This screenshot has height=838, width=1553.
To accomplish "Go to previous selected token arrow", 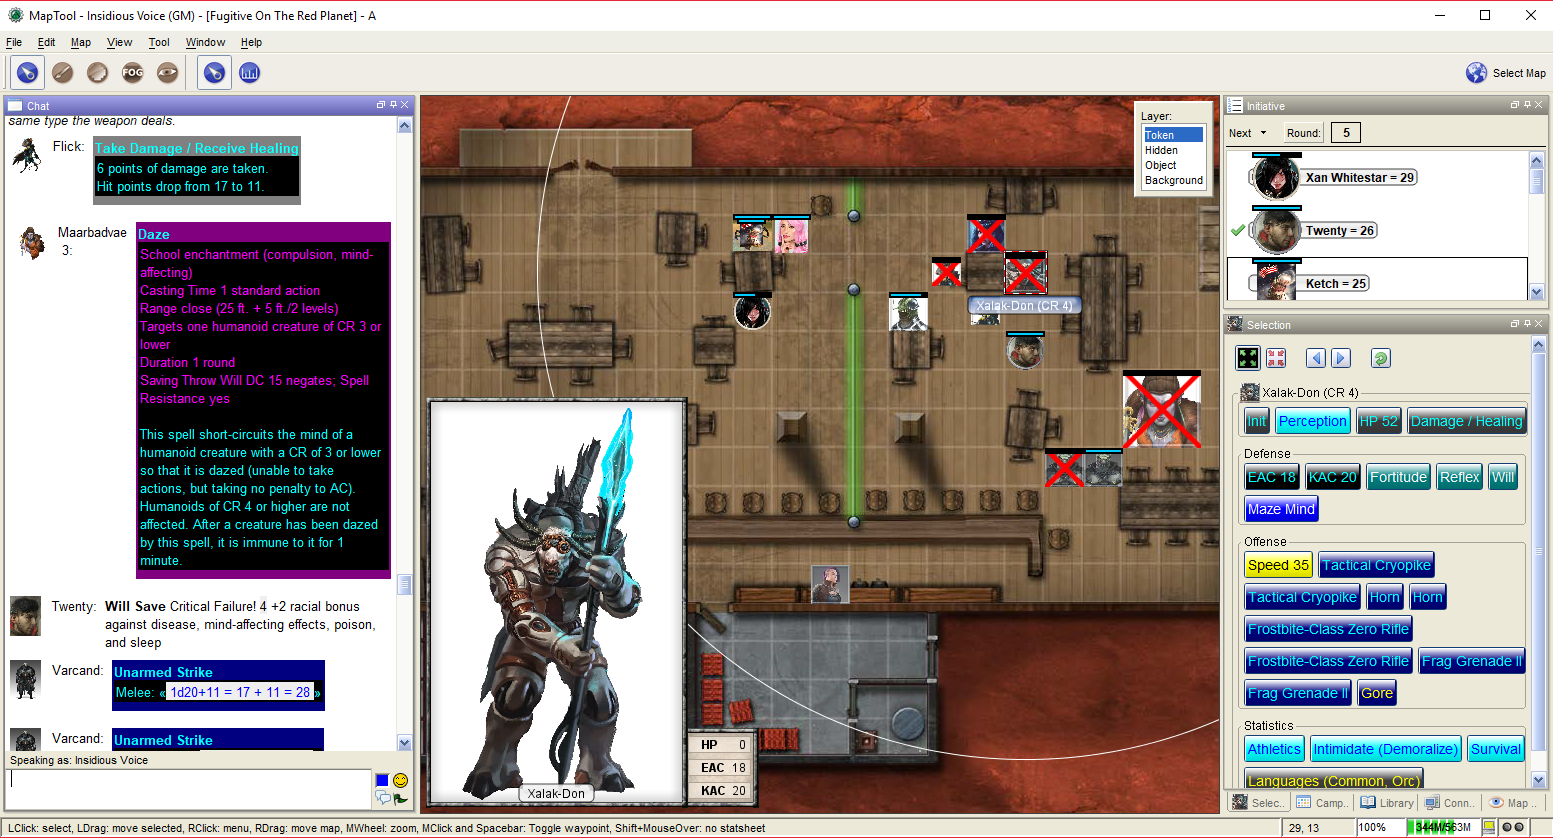I will pos(1315,358).
